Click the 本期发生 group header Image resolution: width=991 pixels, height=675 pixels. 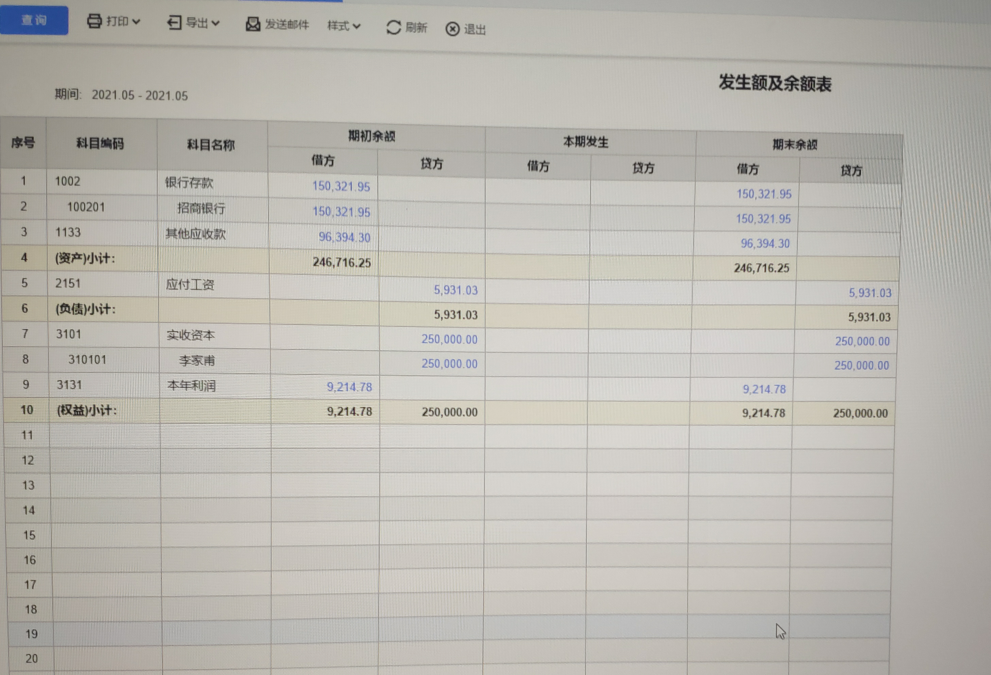[586, 142]
